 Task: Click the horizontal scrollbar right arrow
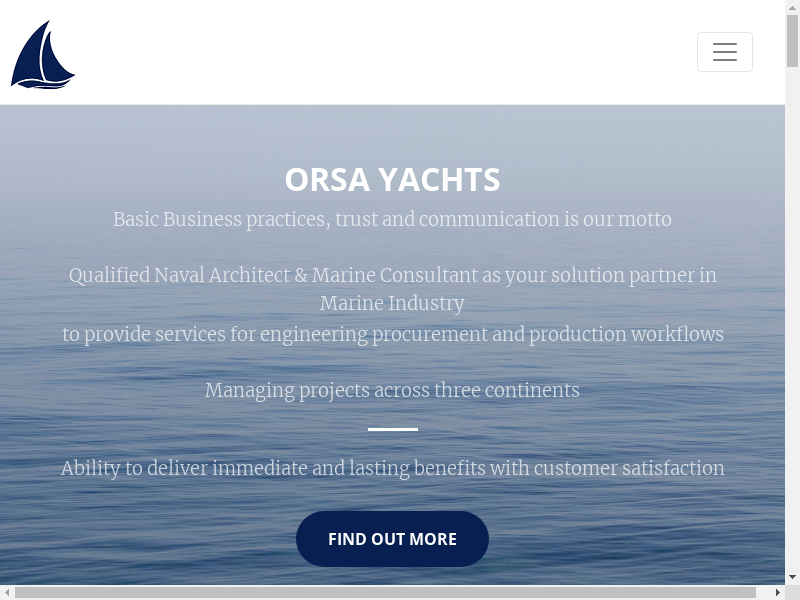[777, 592]
